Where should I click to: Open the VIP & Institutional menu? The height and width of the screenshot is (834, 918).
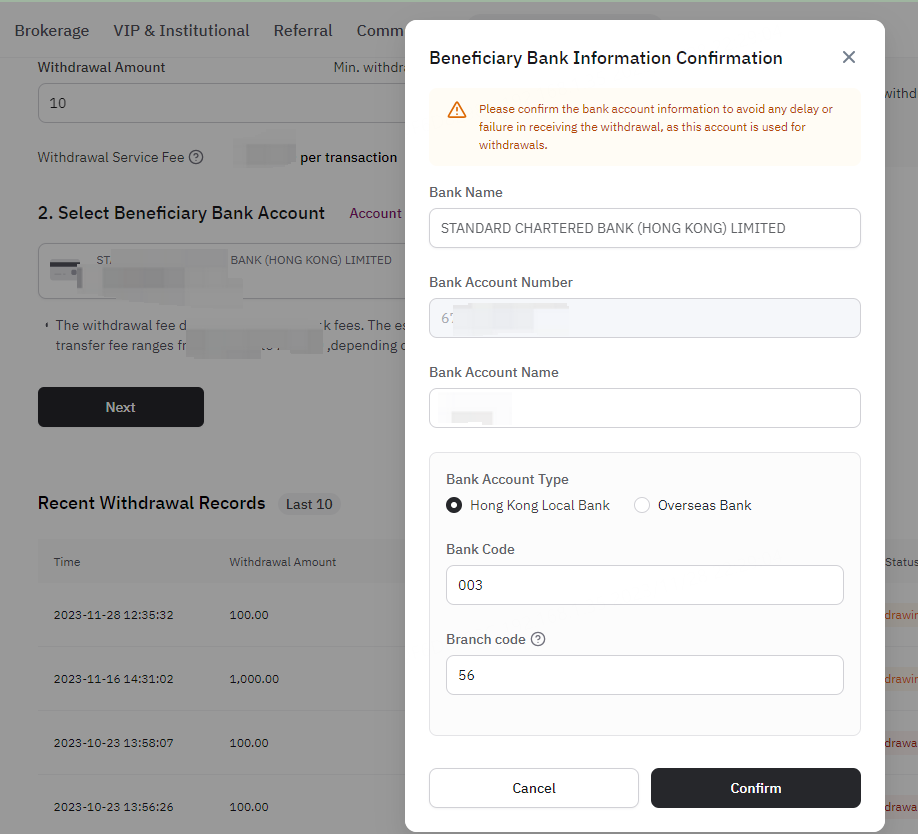click(x=181, y=30)
